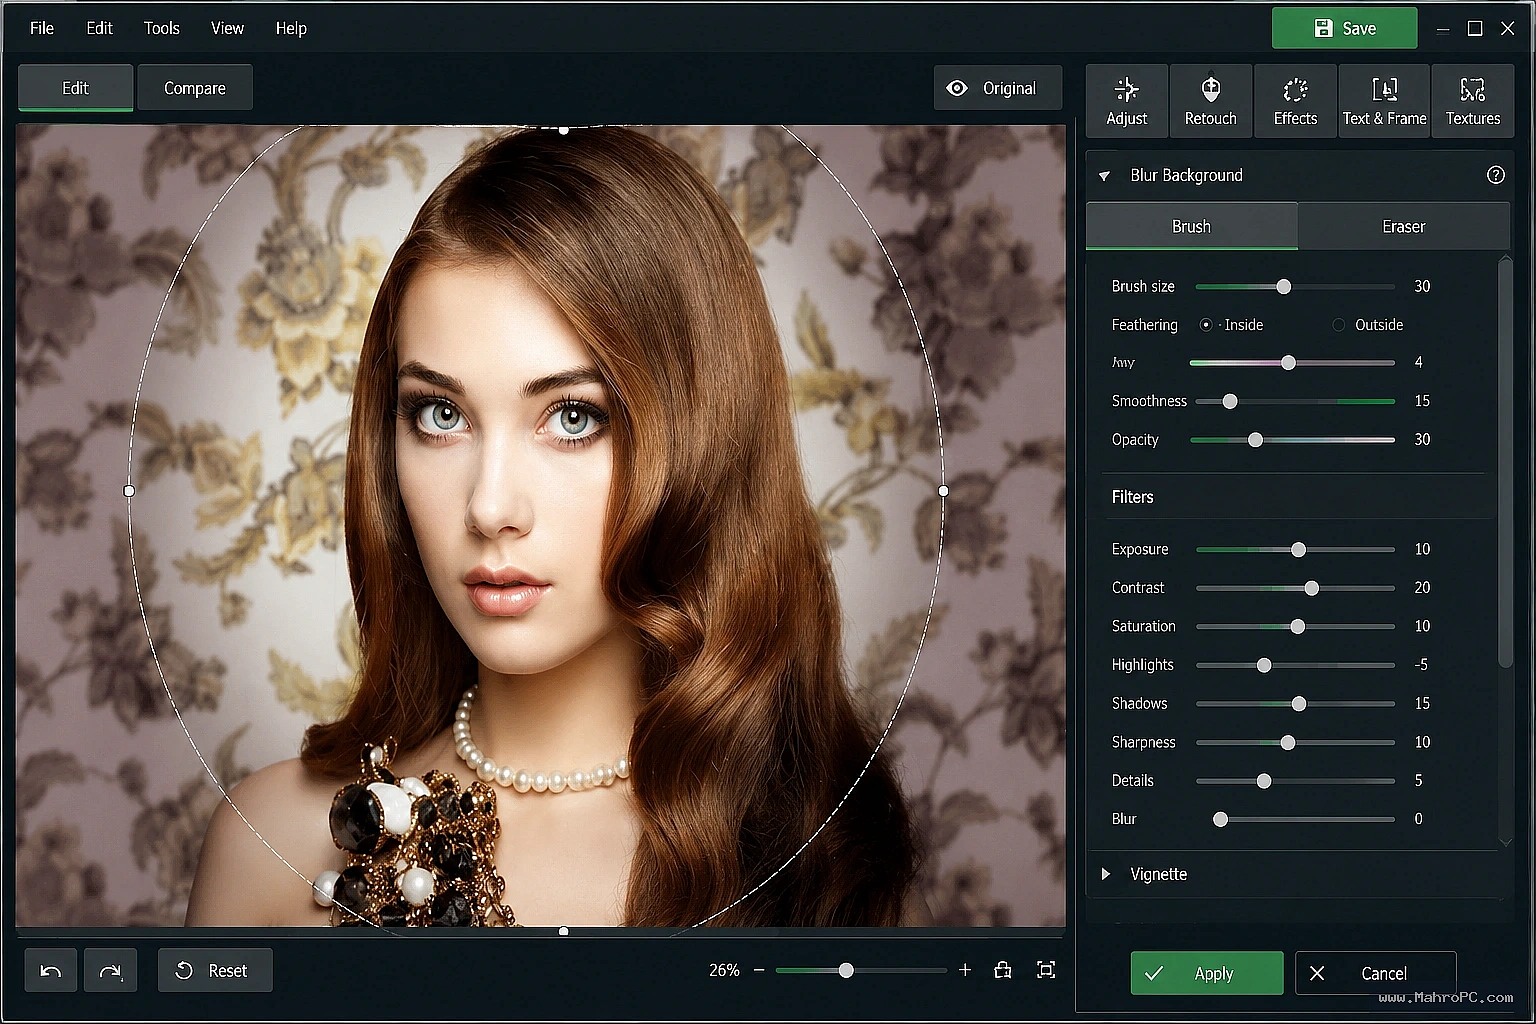Adjust the Blur slider handle
1536x1024 pixels.
pyautogui.click(x=1220, y=819)
